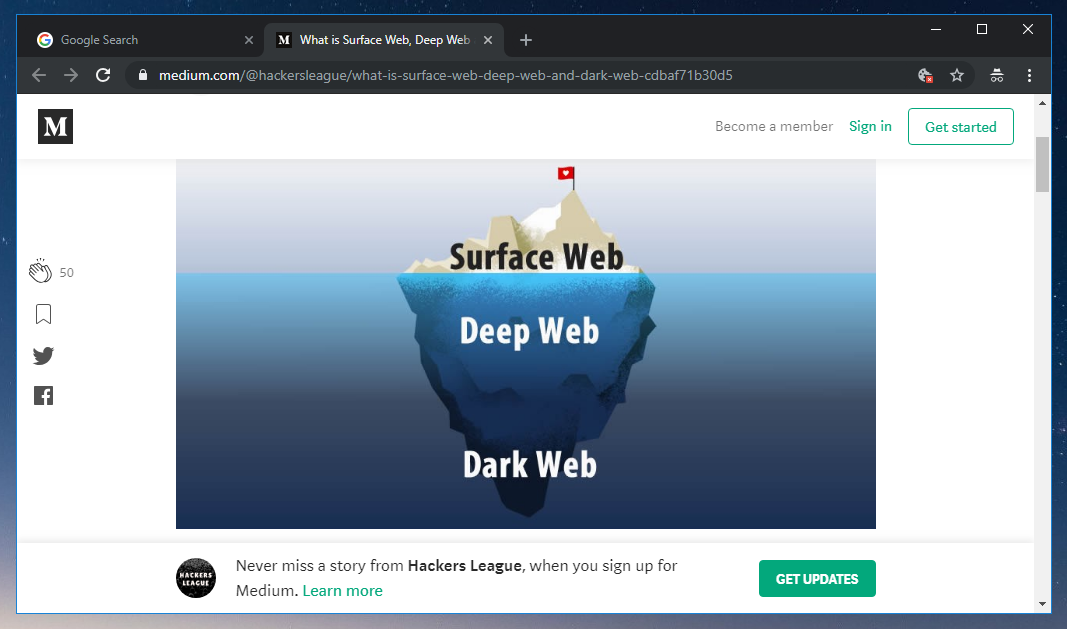Open Learn more link
This screenshot has height=629, width=1067.
point(342,590)
